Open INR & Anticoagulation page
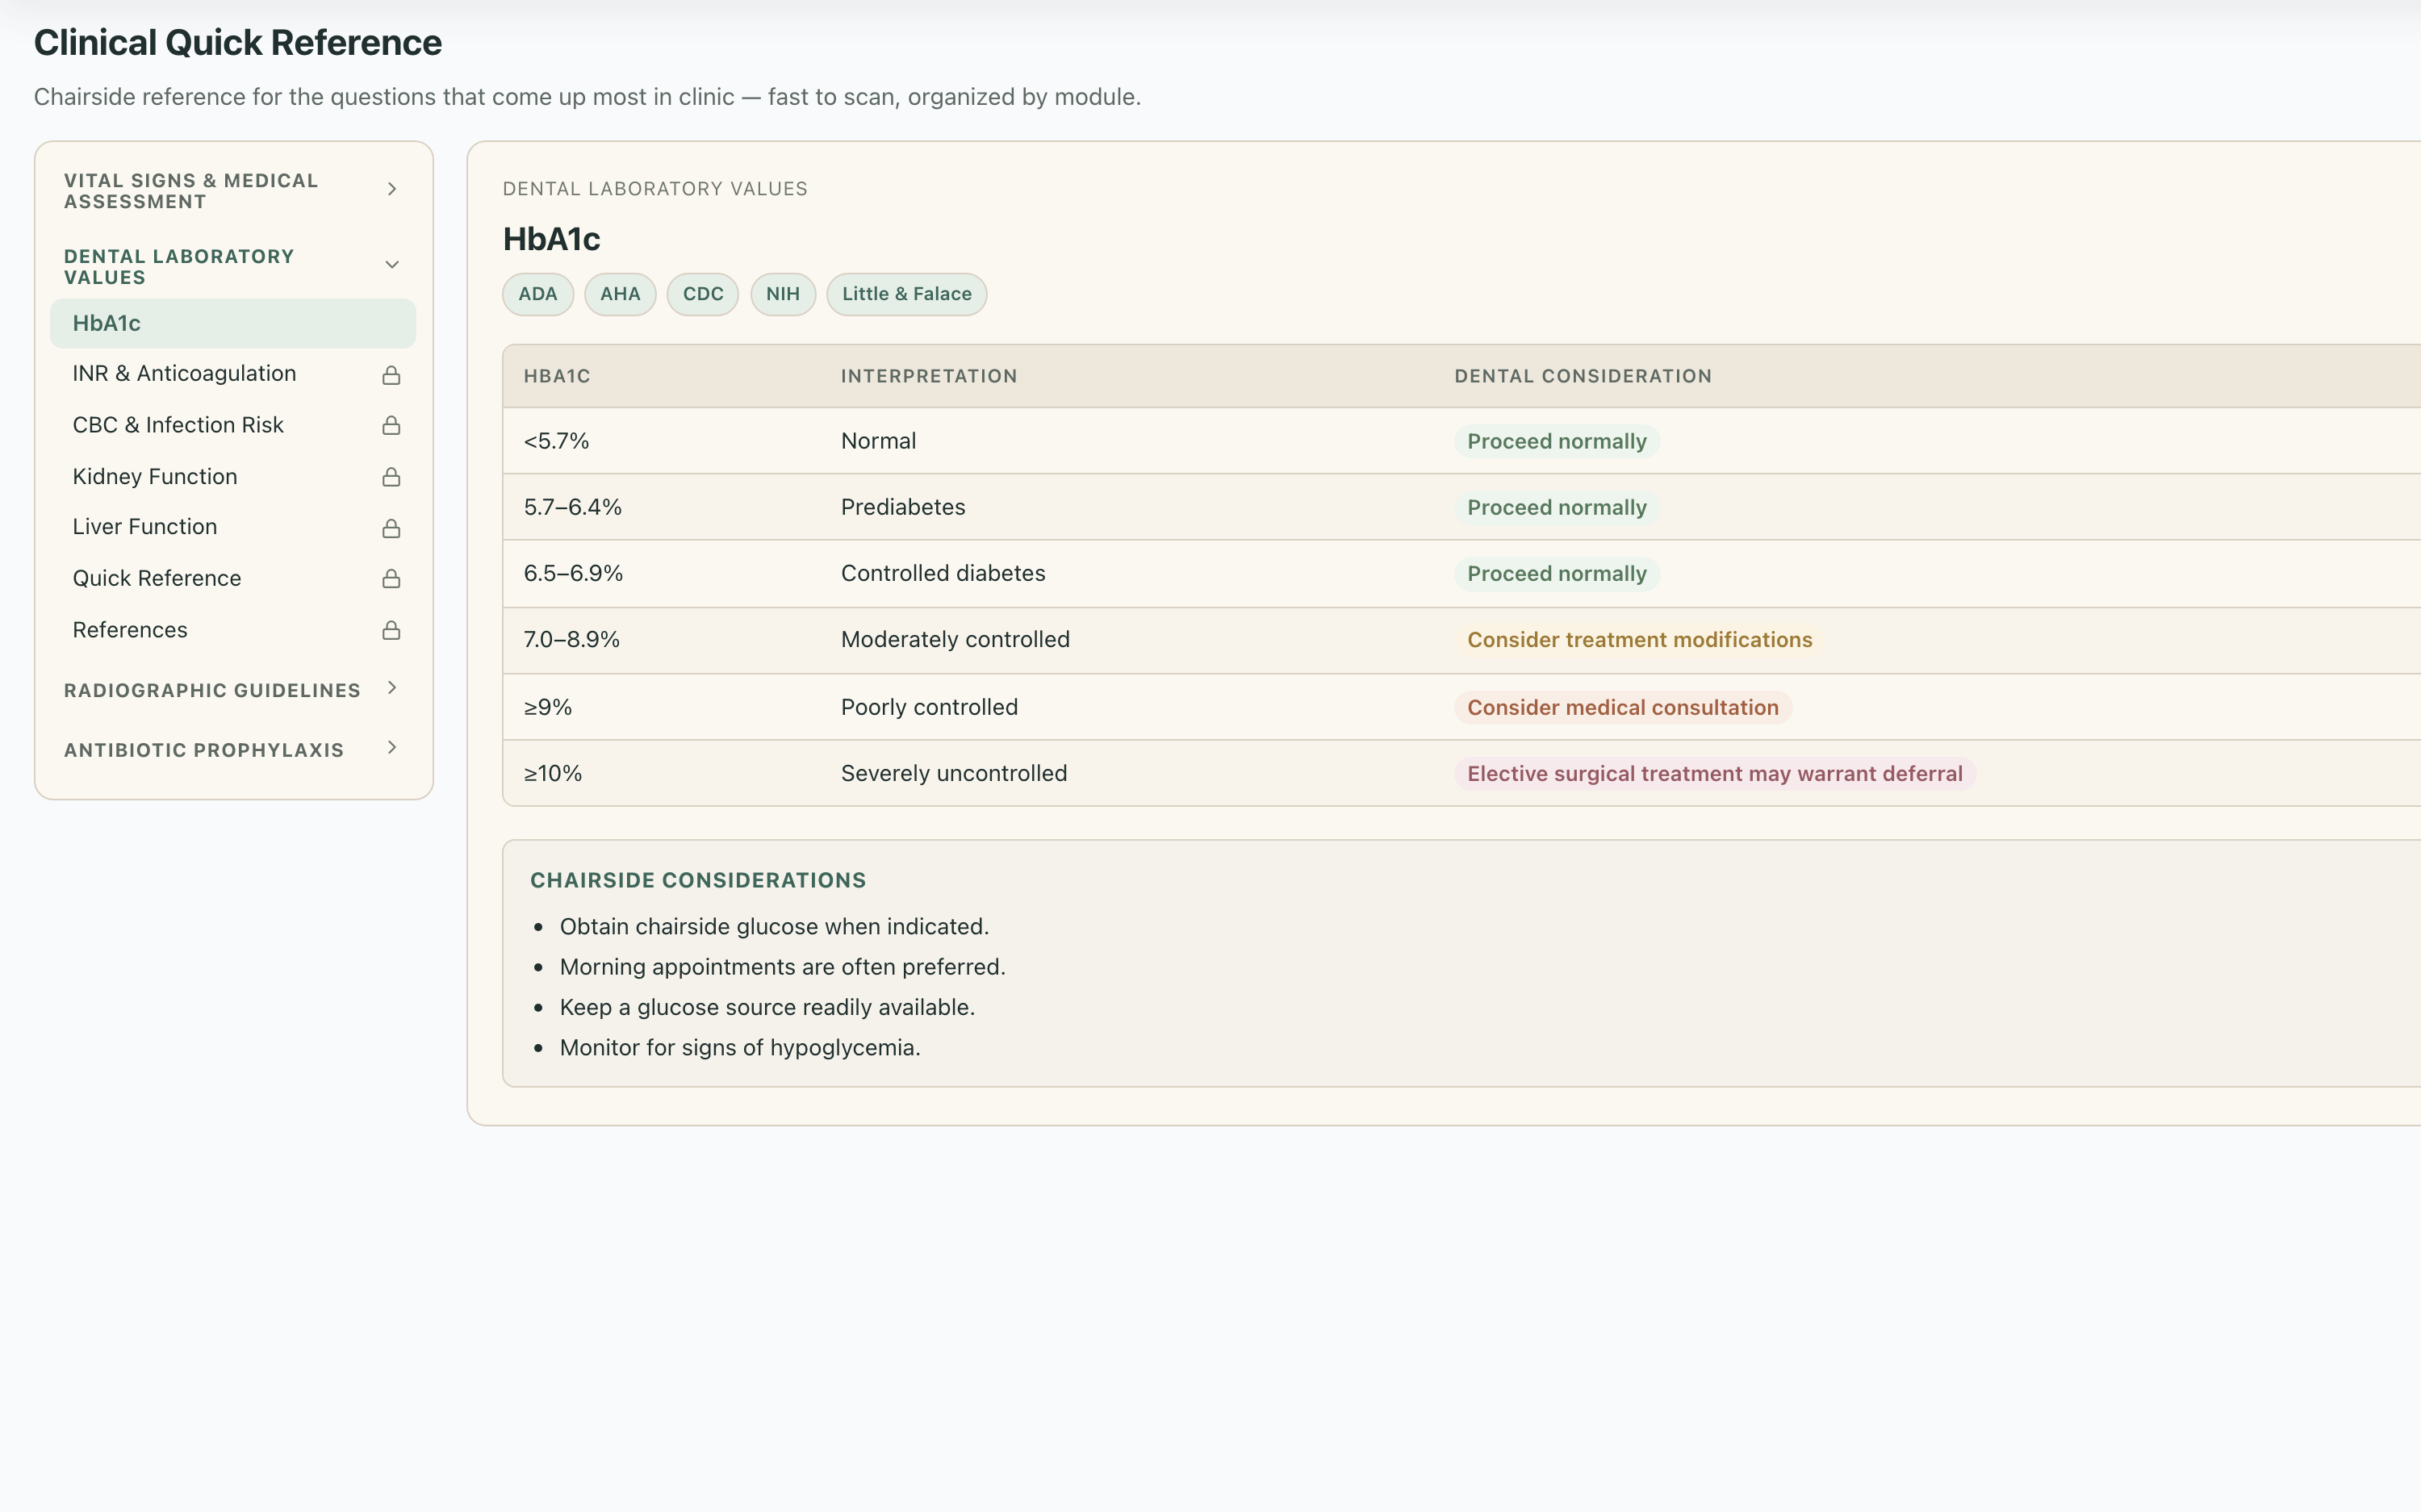Image resolution: width=2421 pixels, height=1512 pixels. (233, 374)
